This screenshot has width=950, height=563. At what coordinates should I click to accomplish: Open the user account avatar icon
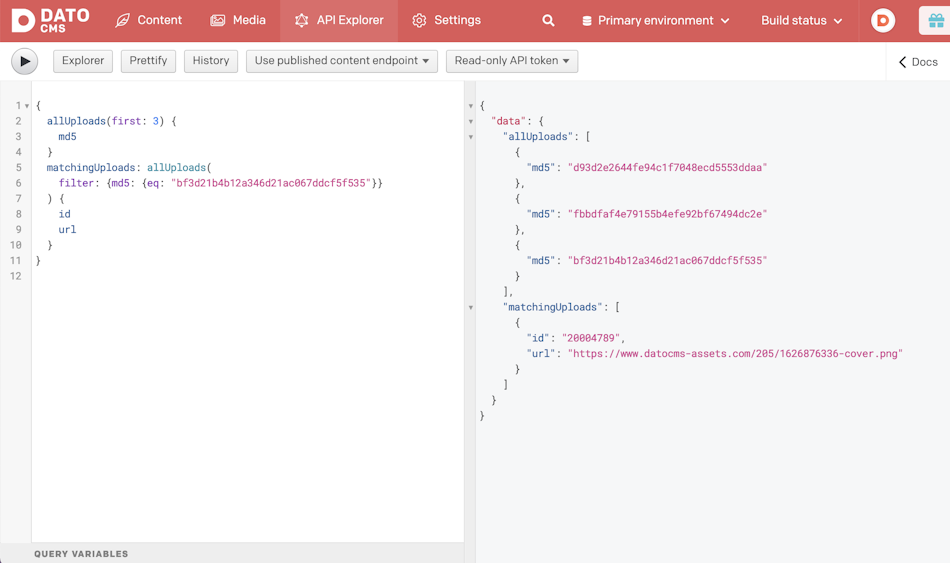(x=883, y=21)
